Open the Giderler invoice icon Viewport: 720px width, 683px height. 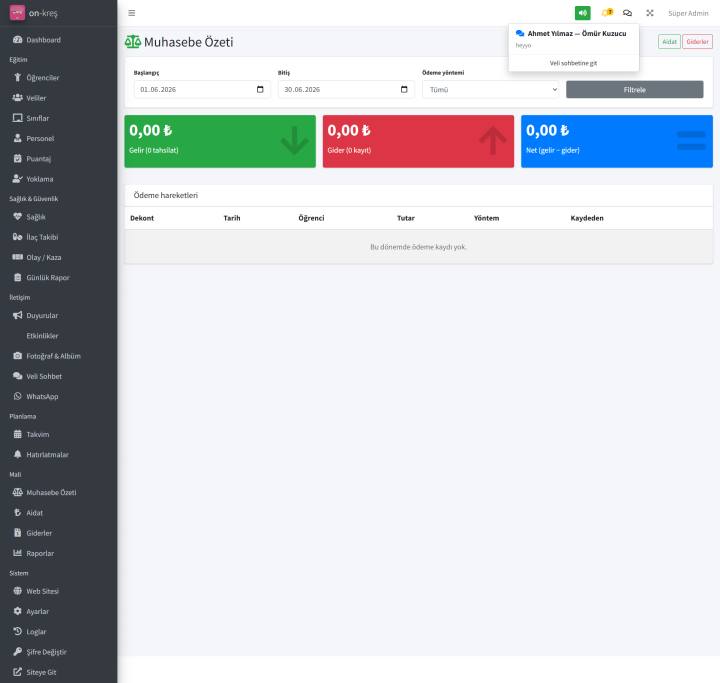[17, 533]
